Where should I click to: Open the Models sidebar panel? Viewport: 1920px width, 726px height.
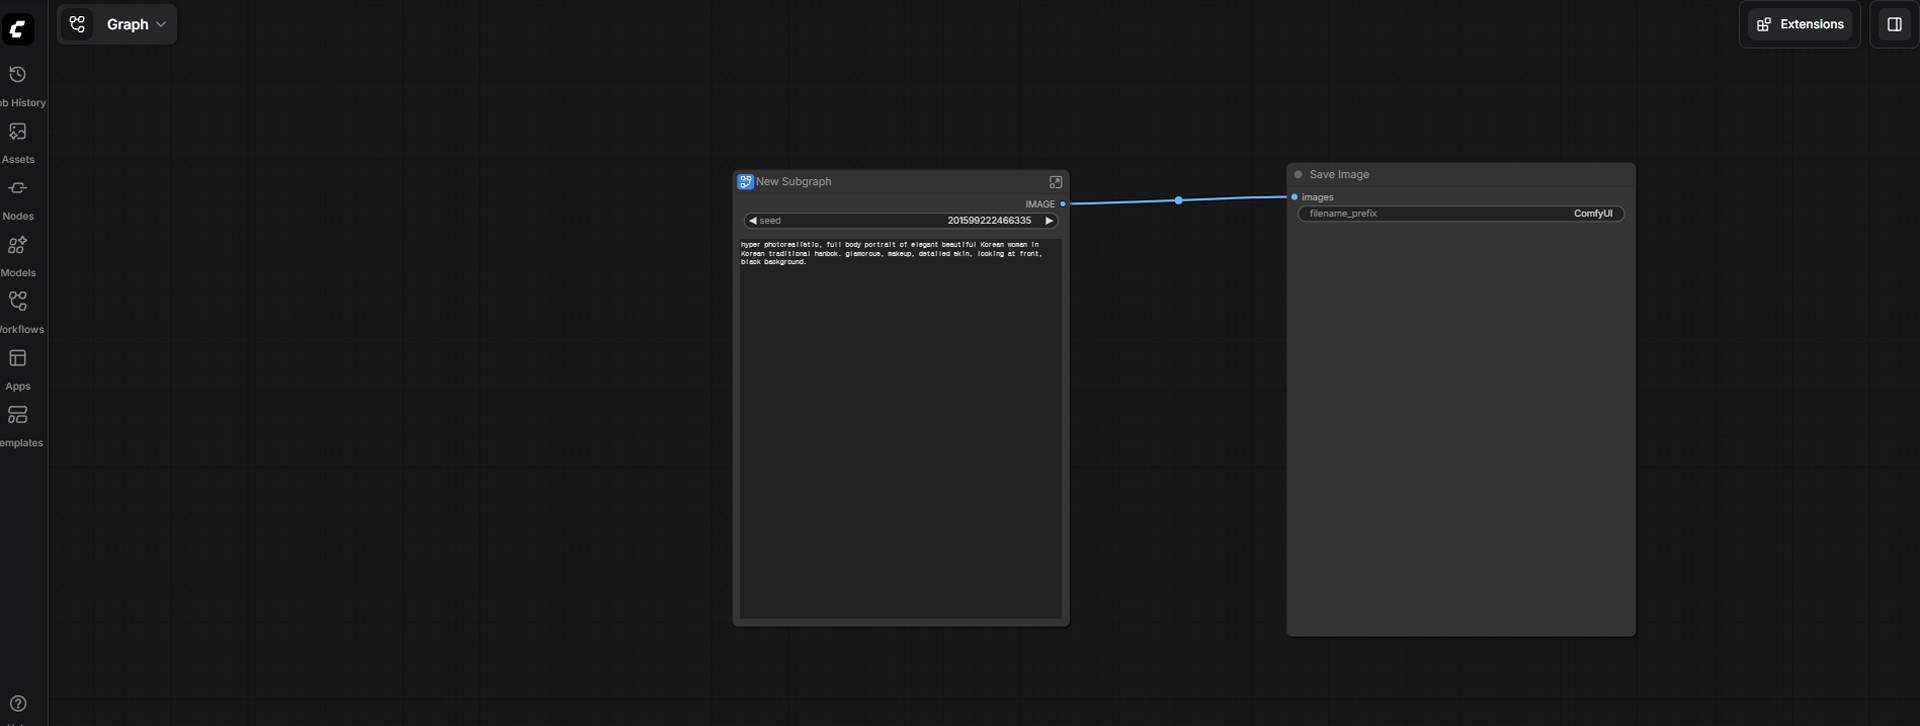(x=18, y=257)
